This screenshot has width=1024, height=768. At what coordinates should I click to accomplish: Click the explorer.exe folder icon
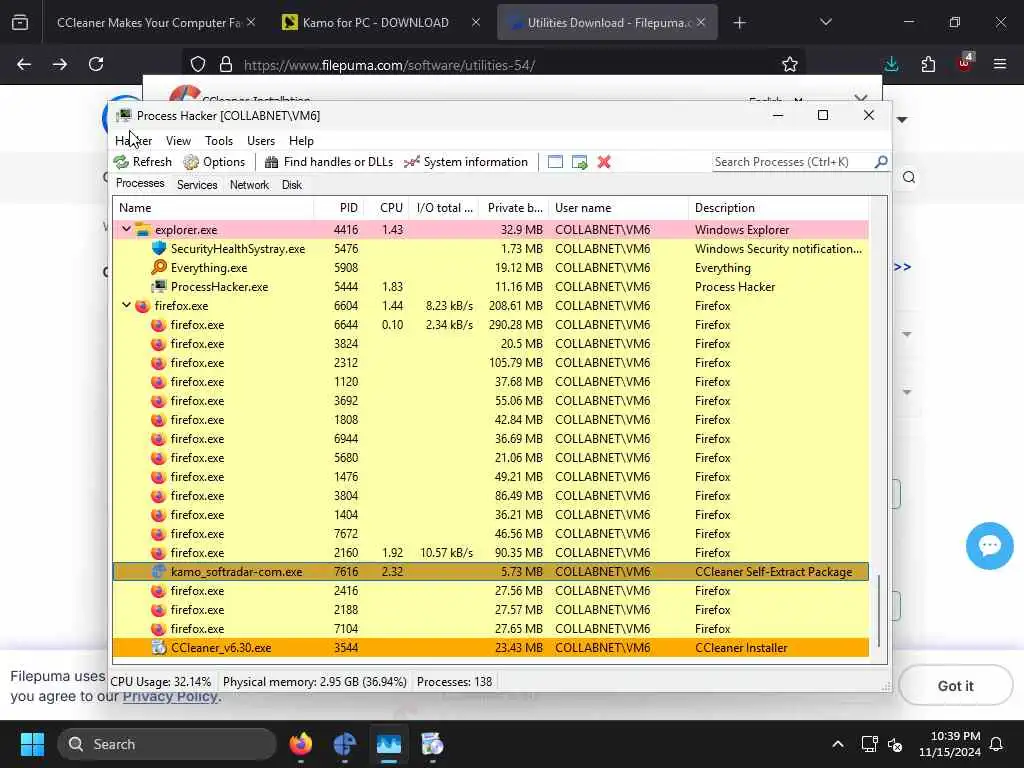(x=143, y=230)
